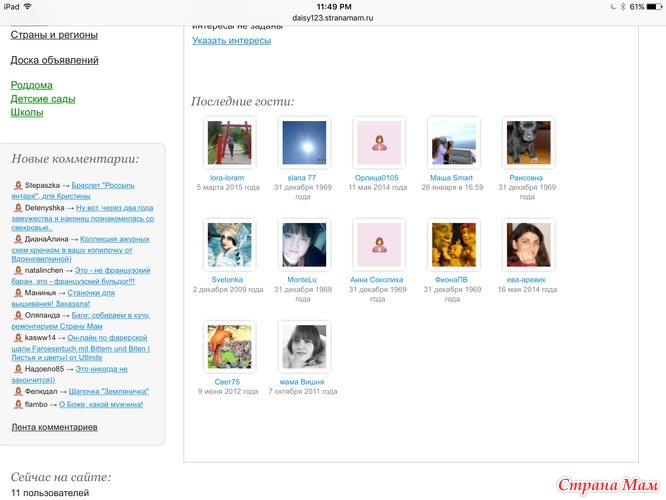Follow the Указать интересы link
This screenshot has width=666, height=500.
(x=231, y=40)
